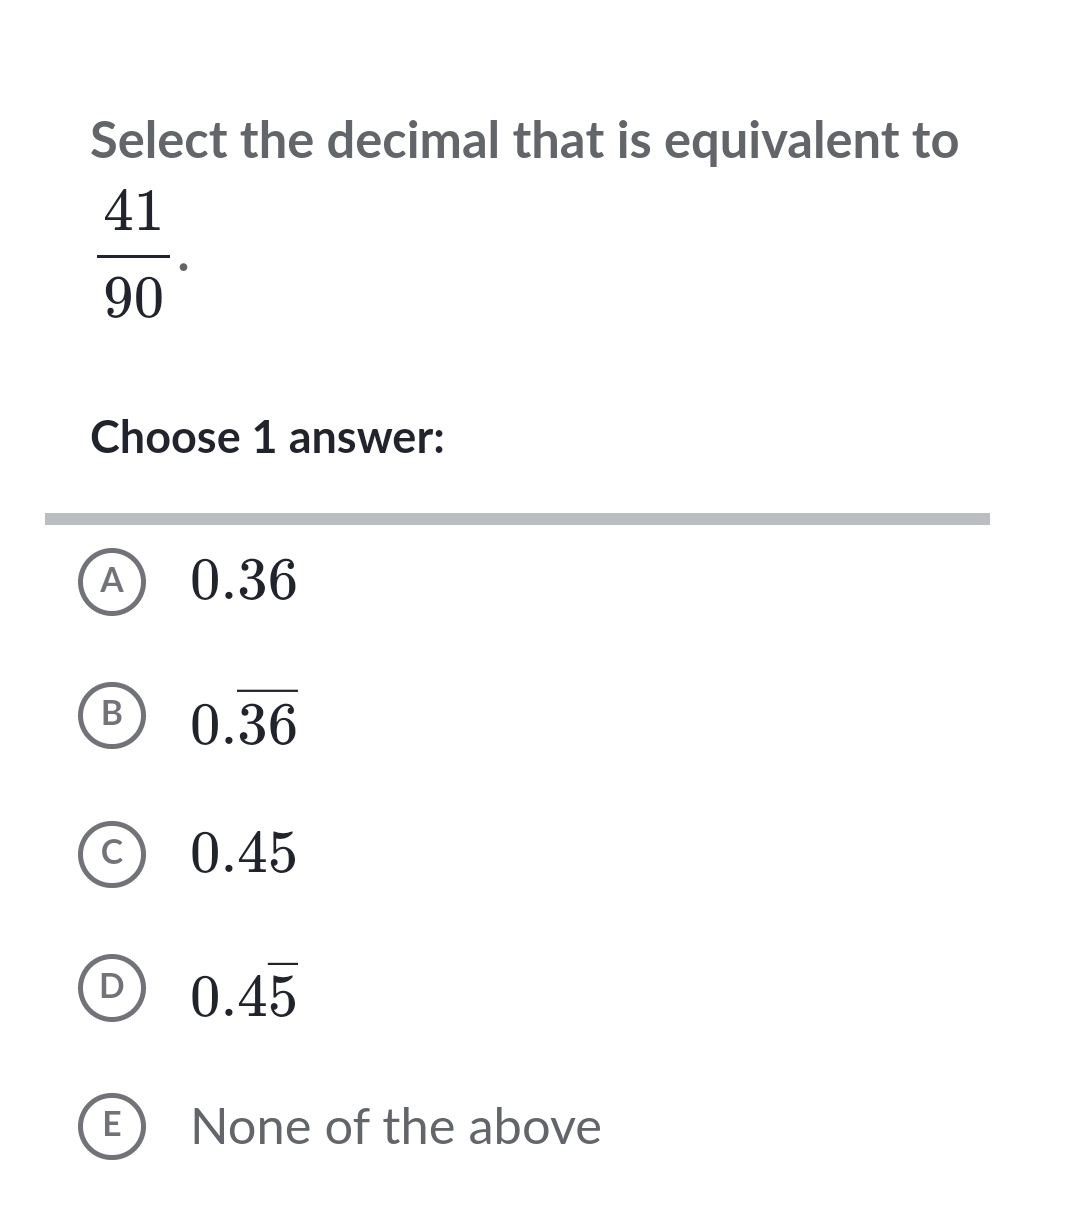Screen dimensions: 1080x1217
Task: Click the numerator 41 in the fraction
Action: [x=133, y=211]
